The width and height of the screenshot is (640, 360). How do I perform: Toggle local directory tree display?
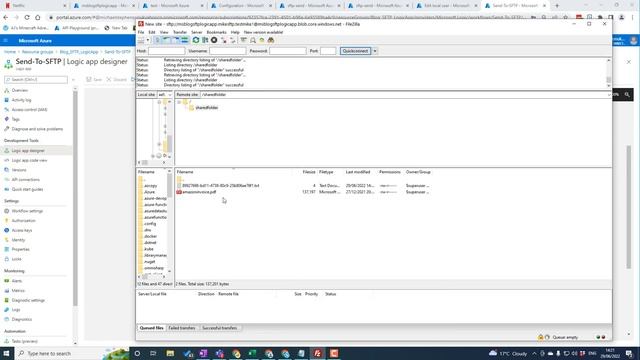(167, 40)
